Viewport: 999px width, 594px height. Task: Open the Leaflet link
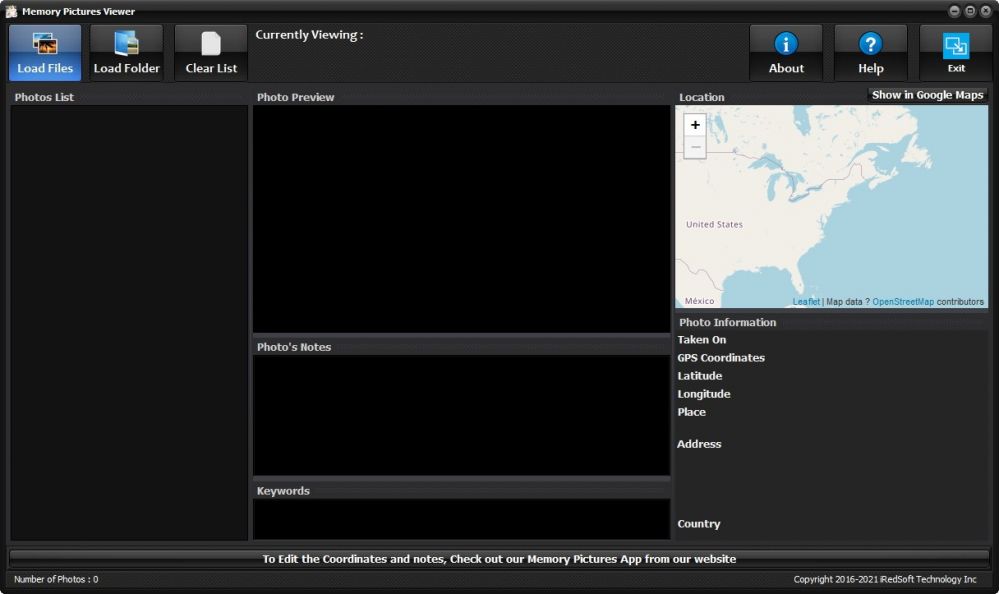pyautogui.click(x=806, y=301)
